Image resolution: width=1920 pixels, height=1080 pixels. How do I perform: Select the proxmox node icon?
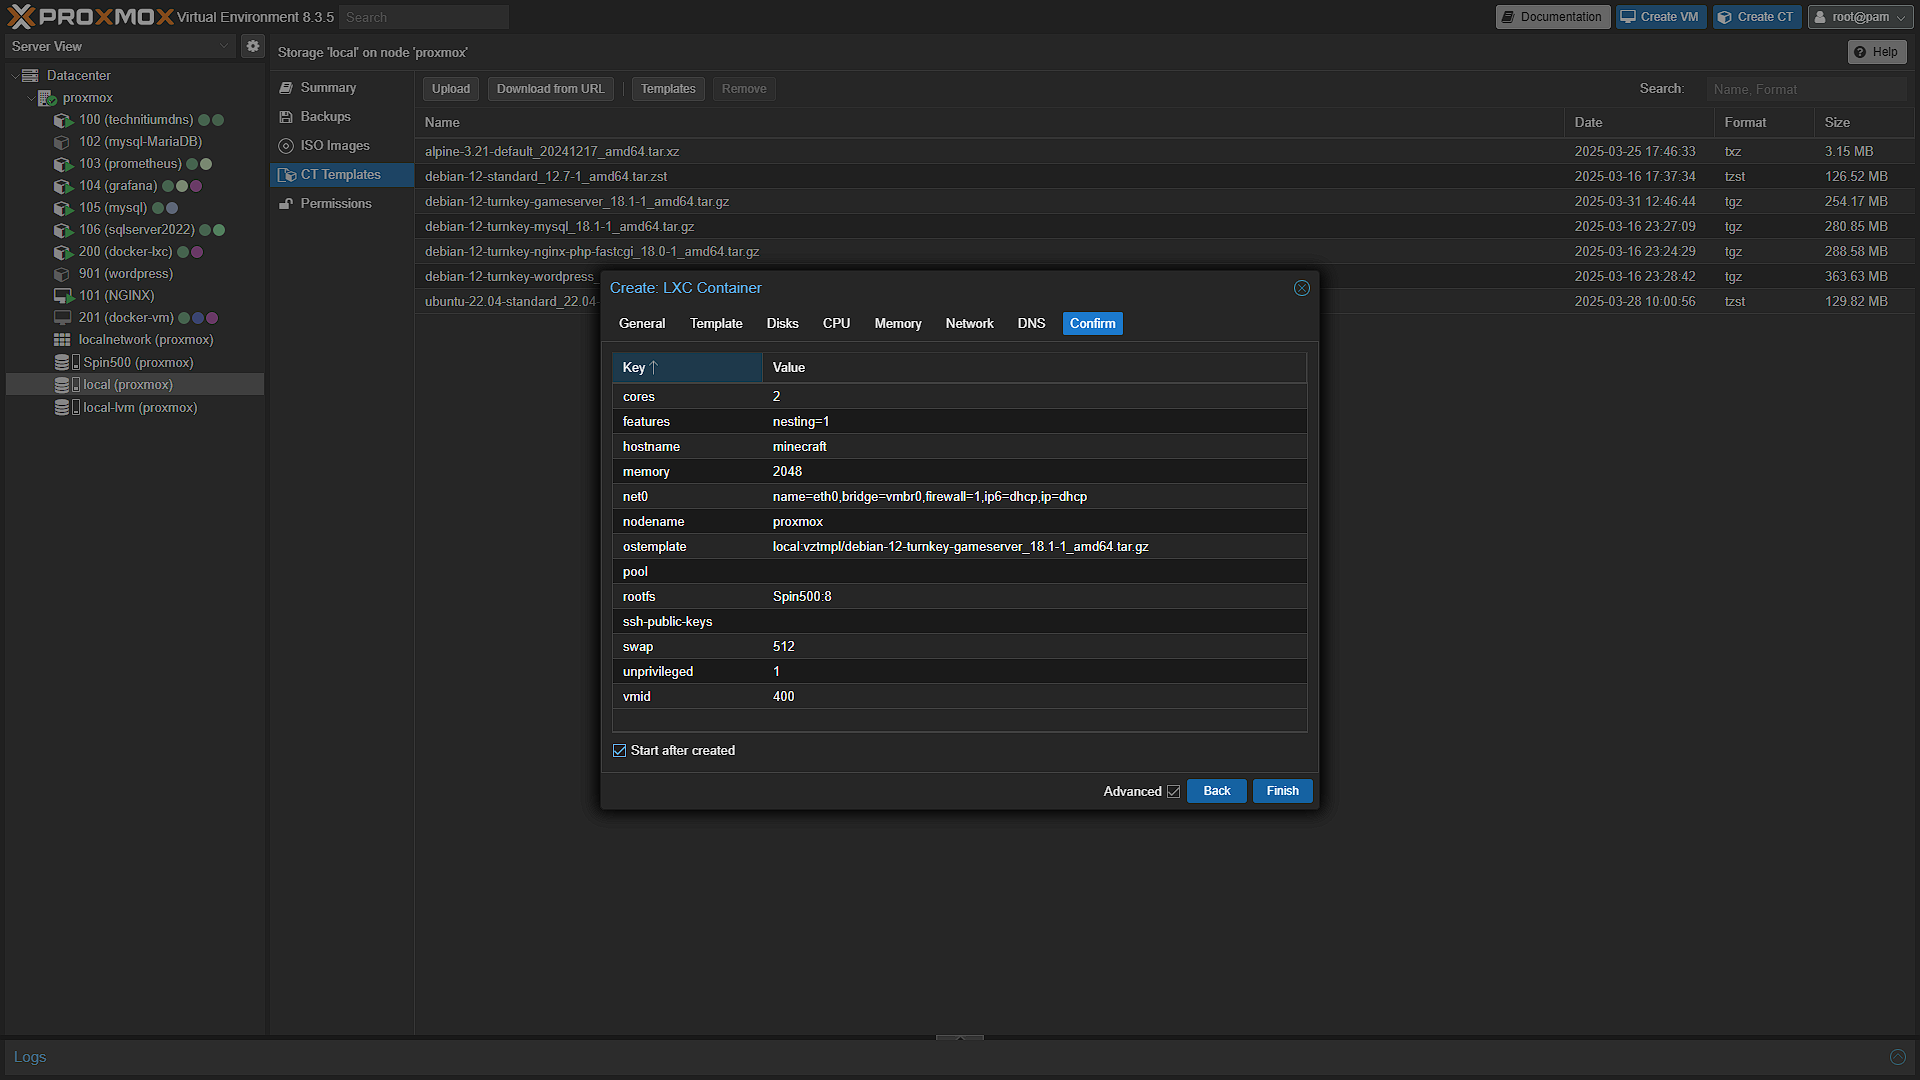point(47,98)
